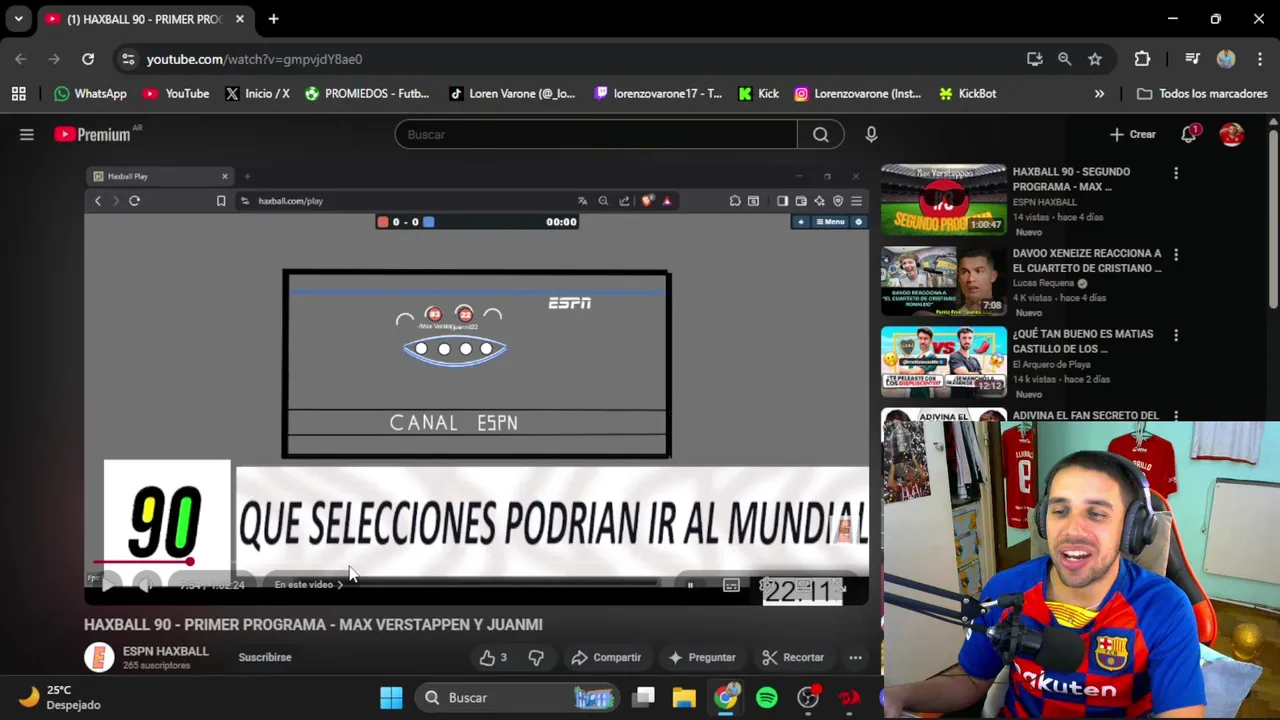Click the install app icon in address bar

pyautogui.click(x=1035, y=59)
